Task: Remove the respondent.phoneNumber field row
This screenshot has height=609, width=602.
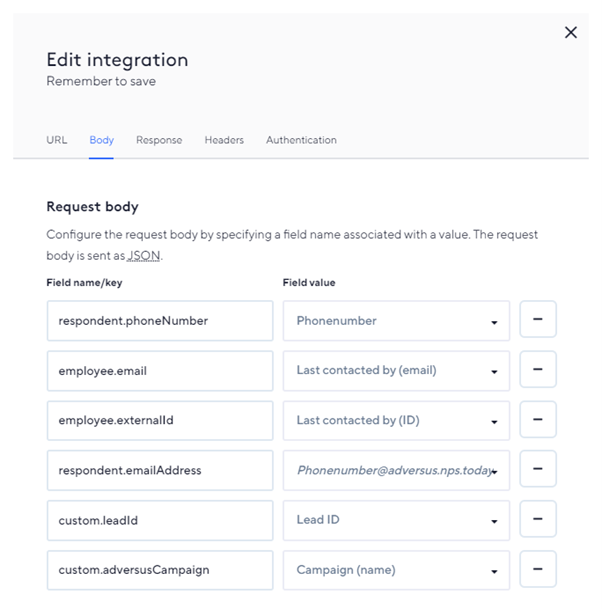Action: click(538, 320)
